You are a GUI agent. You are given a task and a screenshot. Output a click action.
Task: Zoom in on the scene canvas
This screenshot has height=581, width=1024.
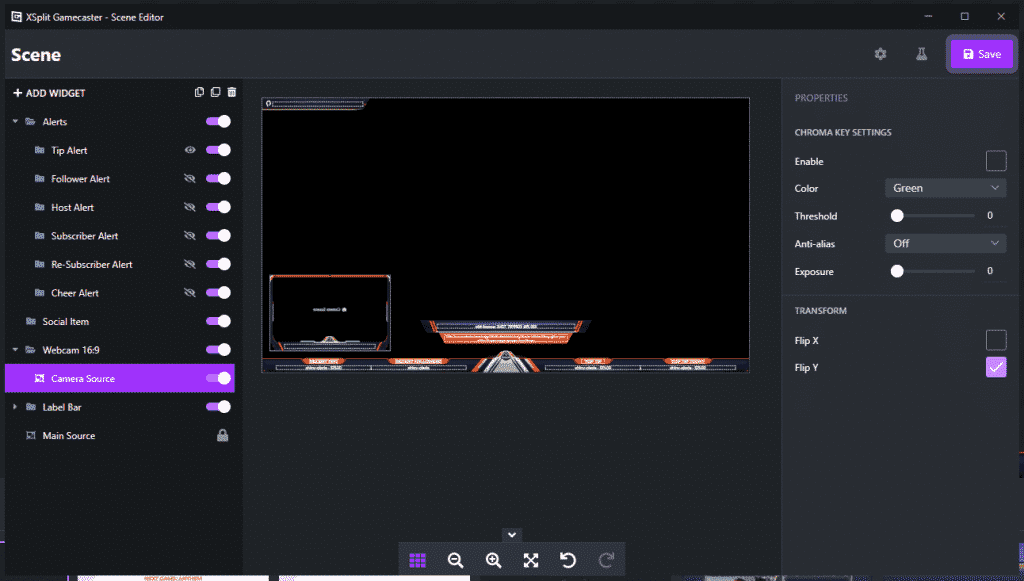coord(493,560)
